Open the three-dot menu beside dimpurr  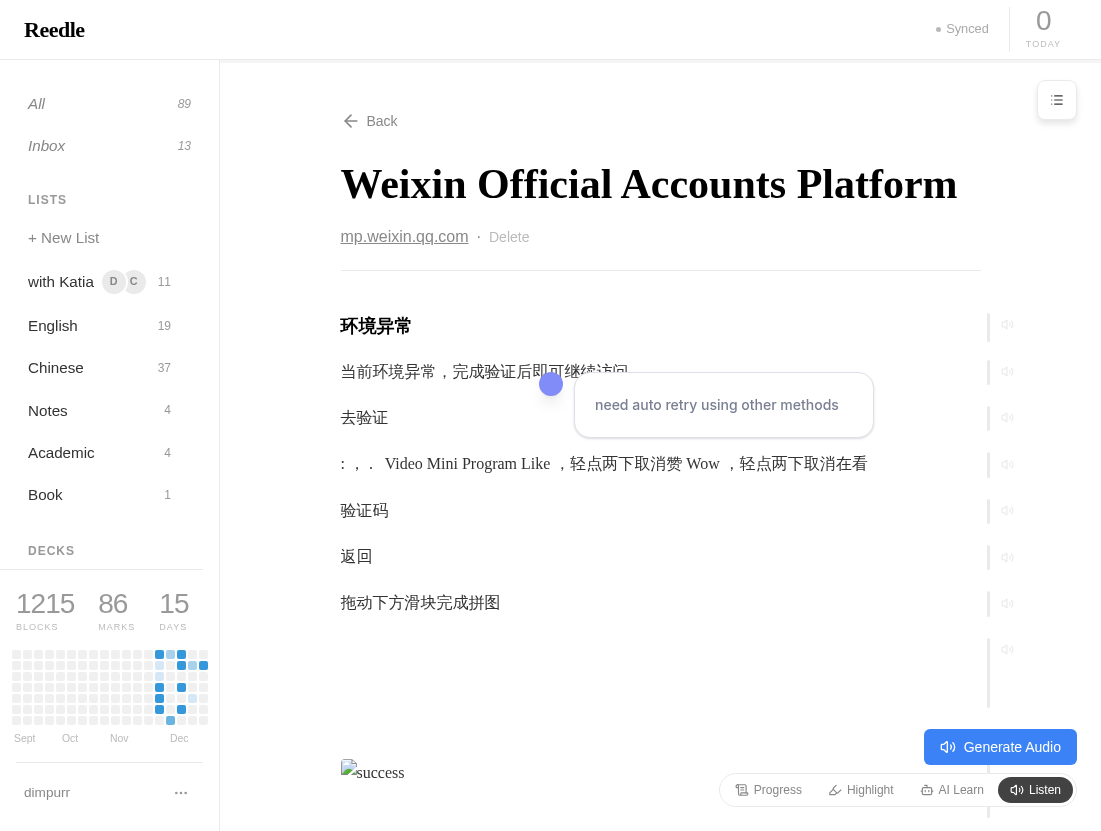[x=181, y=793]
